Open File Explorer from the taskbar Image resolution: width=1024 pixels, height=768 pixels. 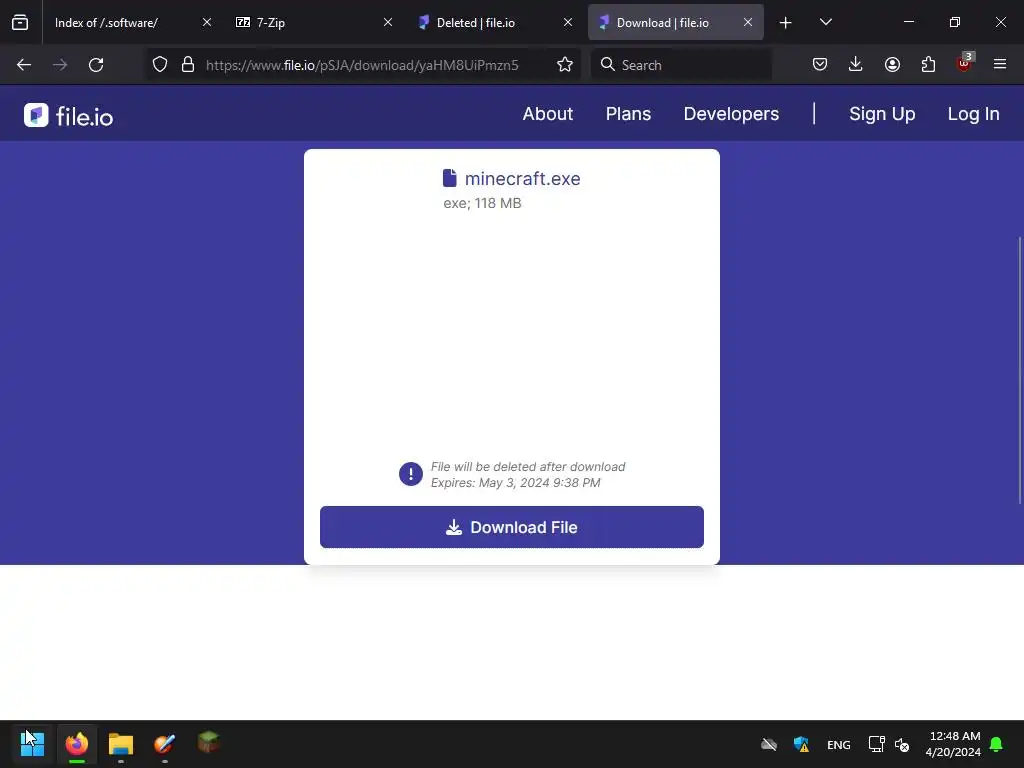click(121, 743)
